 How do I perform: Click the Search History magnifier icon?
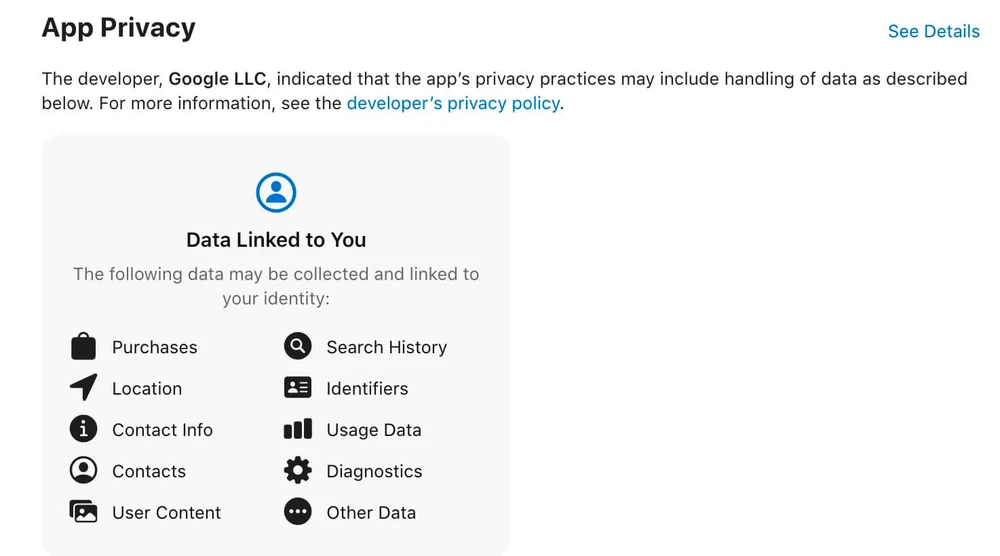point(298,347)
